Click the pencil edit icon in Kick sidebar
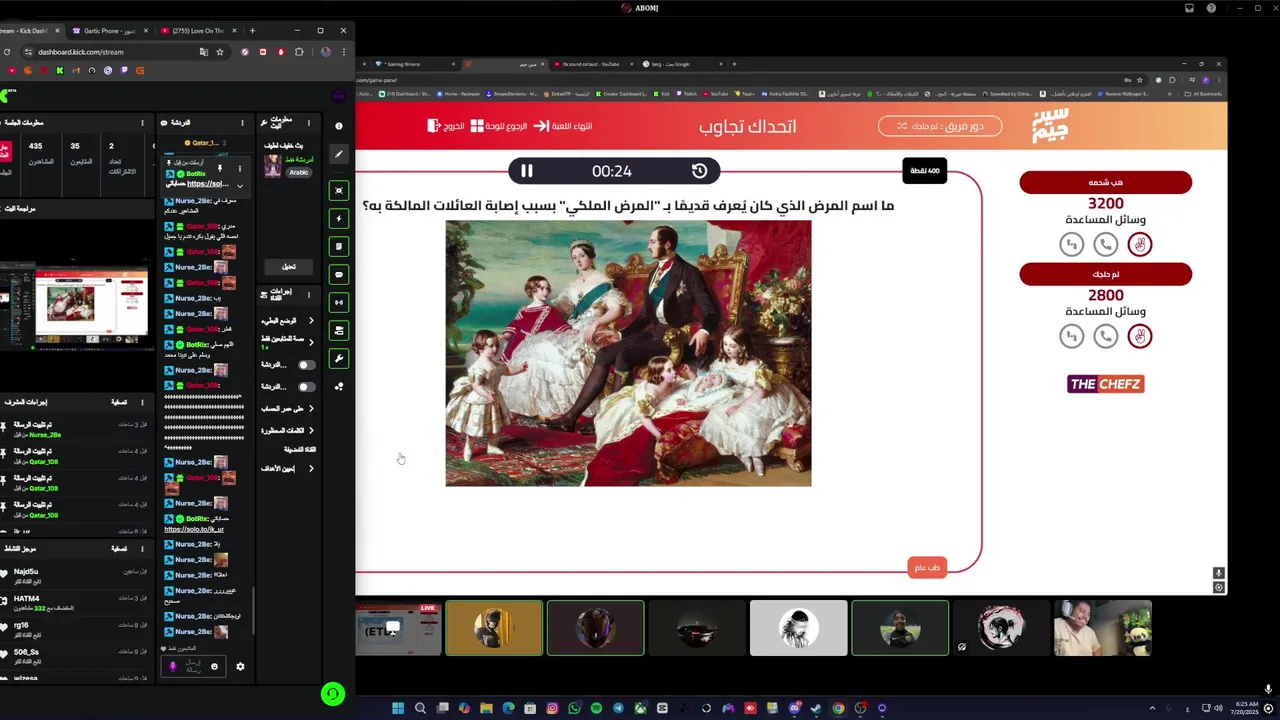Screen dimensions: 1280x720 (339, 154)
